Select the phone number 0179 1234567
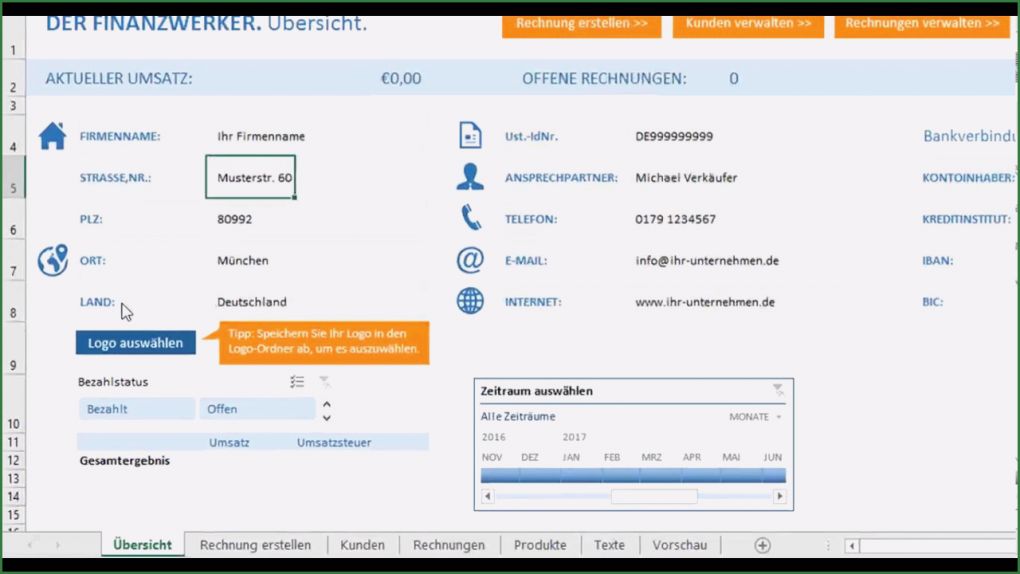The width and height of the screenshot is (1020, 574). click(675, 219)
